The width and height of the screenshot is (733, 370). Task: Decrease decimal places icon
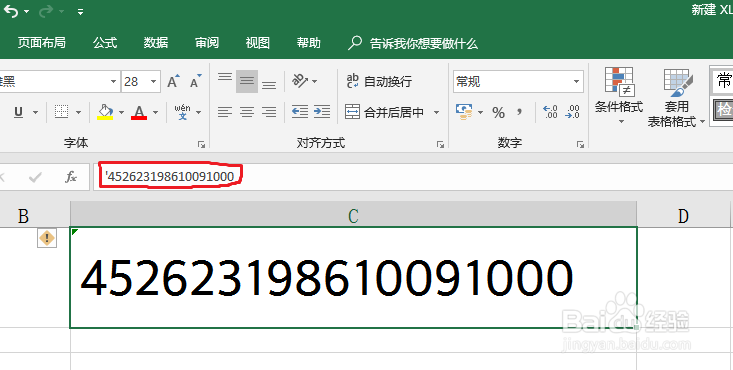pyautogui.click(x=573, y=112)
